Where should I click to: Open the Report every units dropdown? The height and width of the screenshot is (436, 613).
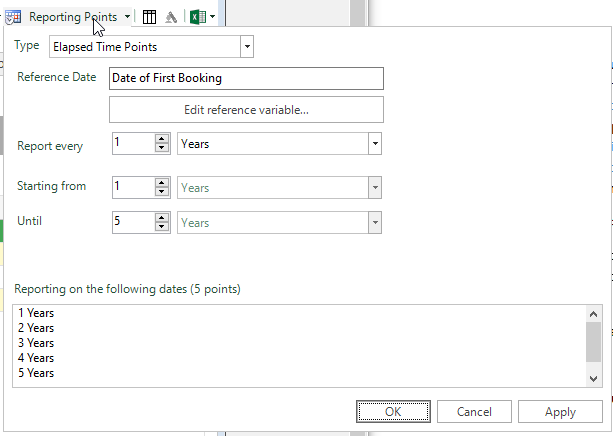pyautogui.click(x=375, y=144)
